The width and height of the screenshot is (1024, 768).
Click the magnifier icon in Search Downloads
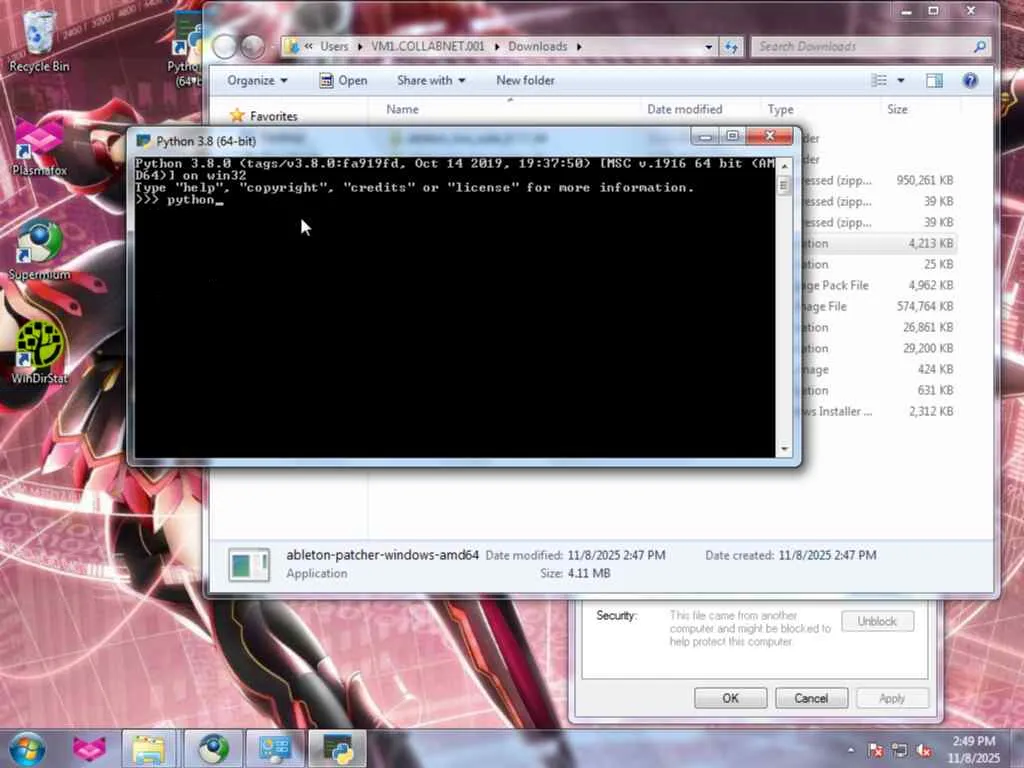pos(979,46)
